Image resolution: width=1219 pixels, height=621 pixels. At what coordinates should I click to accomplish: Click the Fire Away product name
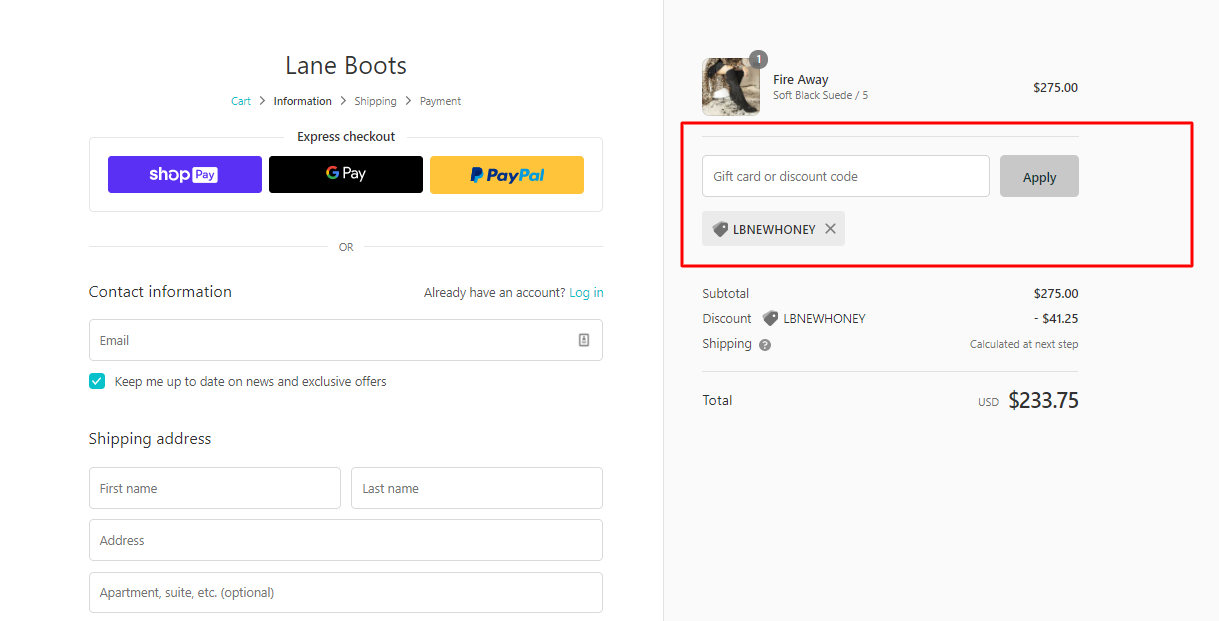pyautogui.click(x=801, y=80)
